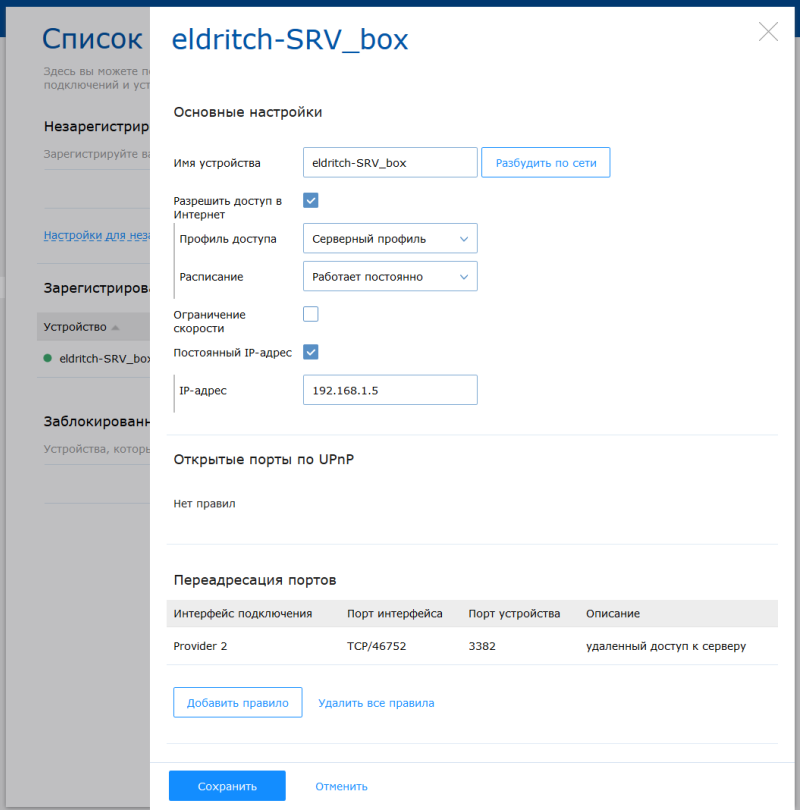Click the Разбудить по сети button
The height and width of the screenshot is (810, 800).
click(x=545, y=163)
